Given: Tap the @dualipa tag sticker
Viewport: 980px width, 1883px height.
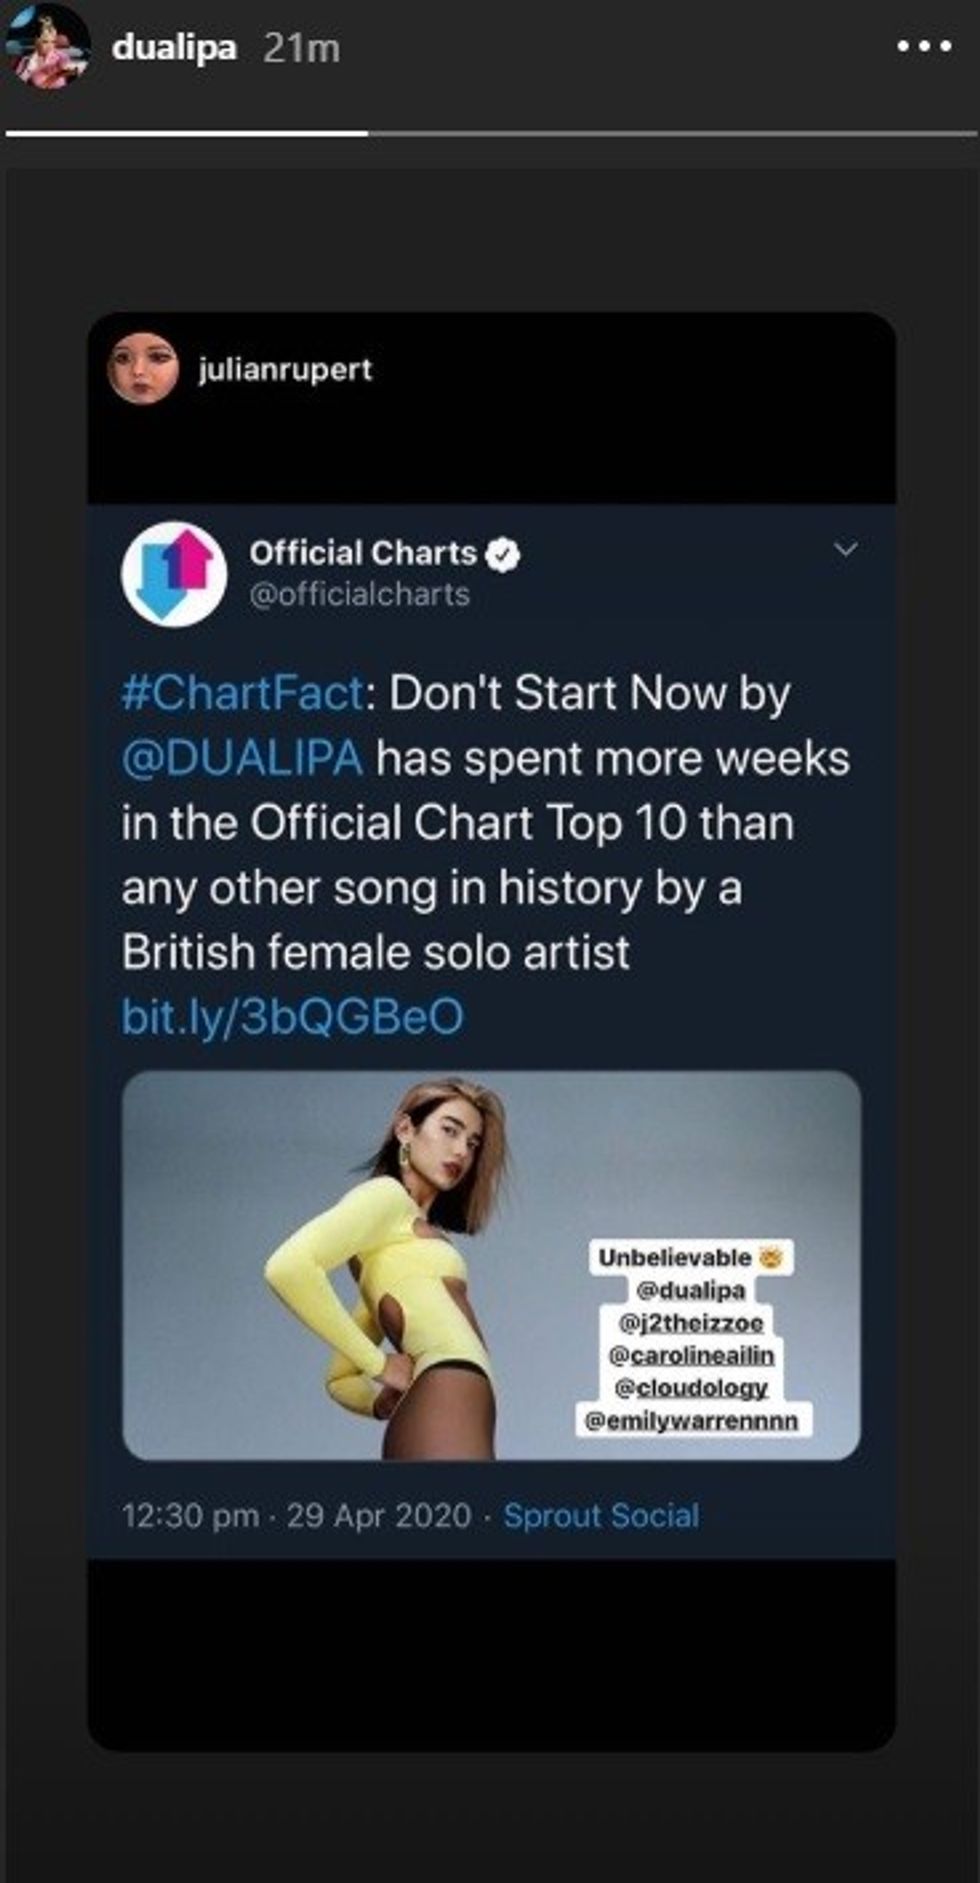Looking at the screenshot, I should (x=690, y=1290).
